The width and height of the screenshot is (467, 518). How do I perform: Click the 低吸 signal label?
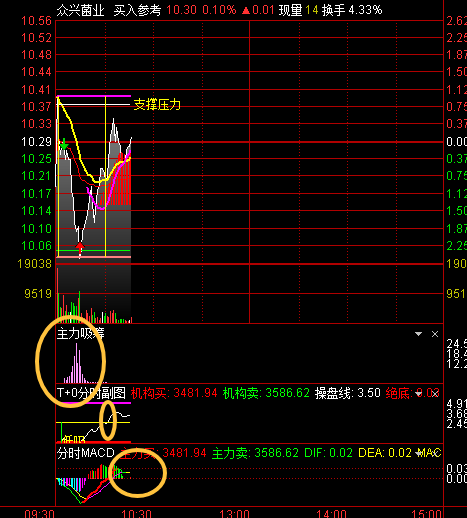[73, 439]
